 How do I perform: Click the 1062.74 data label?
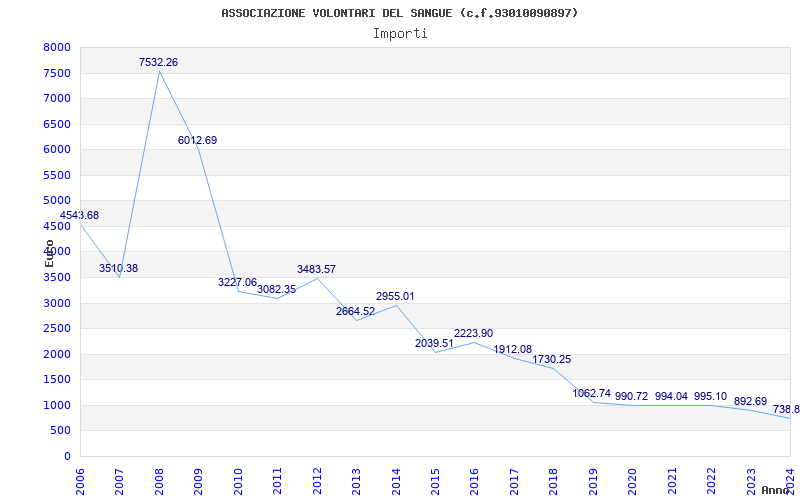click(x=592, y=393)
